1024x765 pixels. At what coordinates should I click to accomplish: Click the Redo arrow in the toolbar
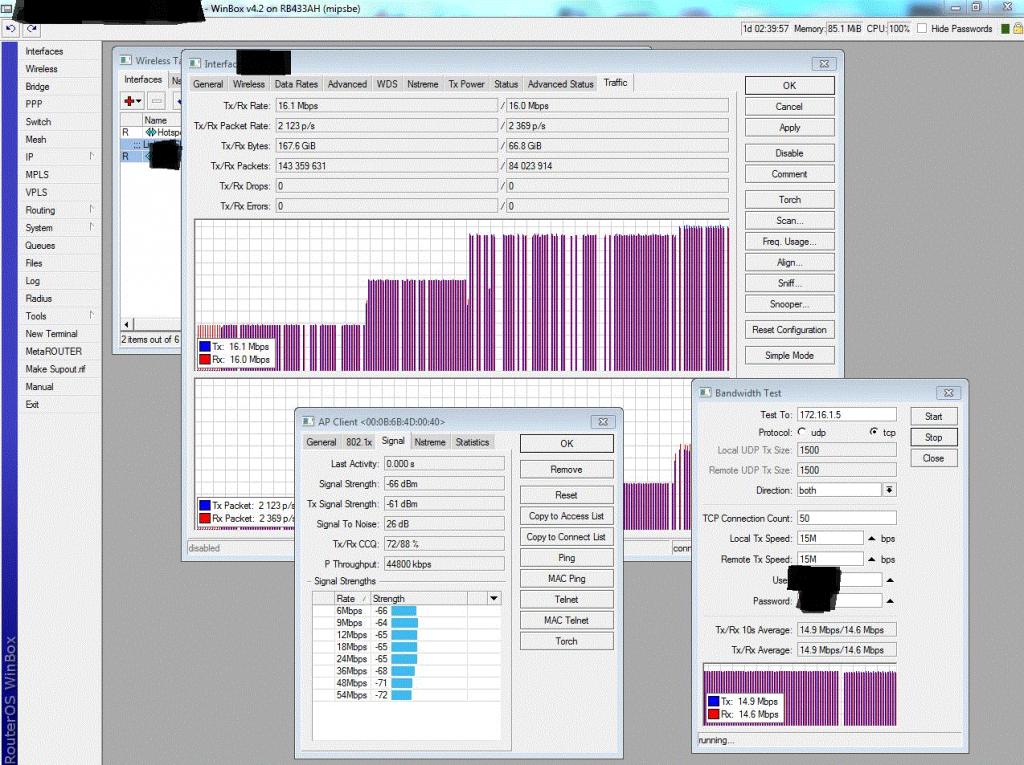pos(31,29)
